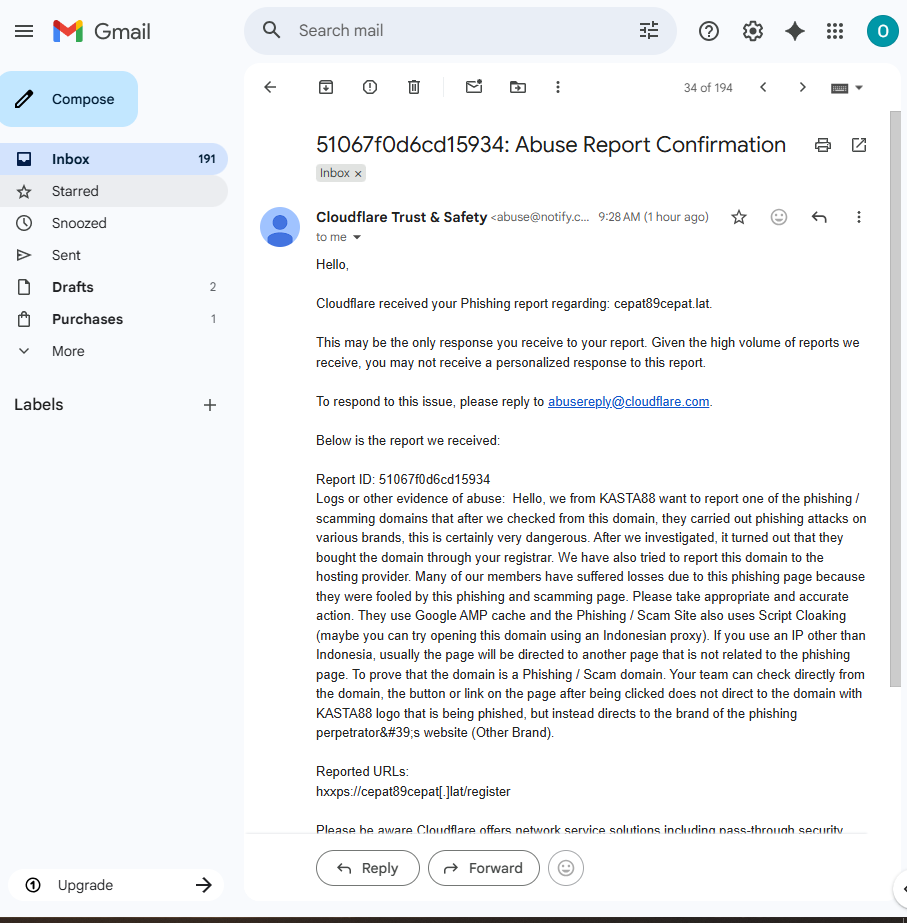
Task: Go back to inbox arrow
Action: pyautogui.click(x=270, y=87)
